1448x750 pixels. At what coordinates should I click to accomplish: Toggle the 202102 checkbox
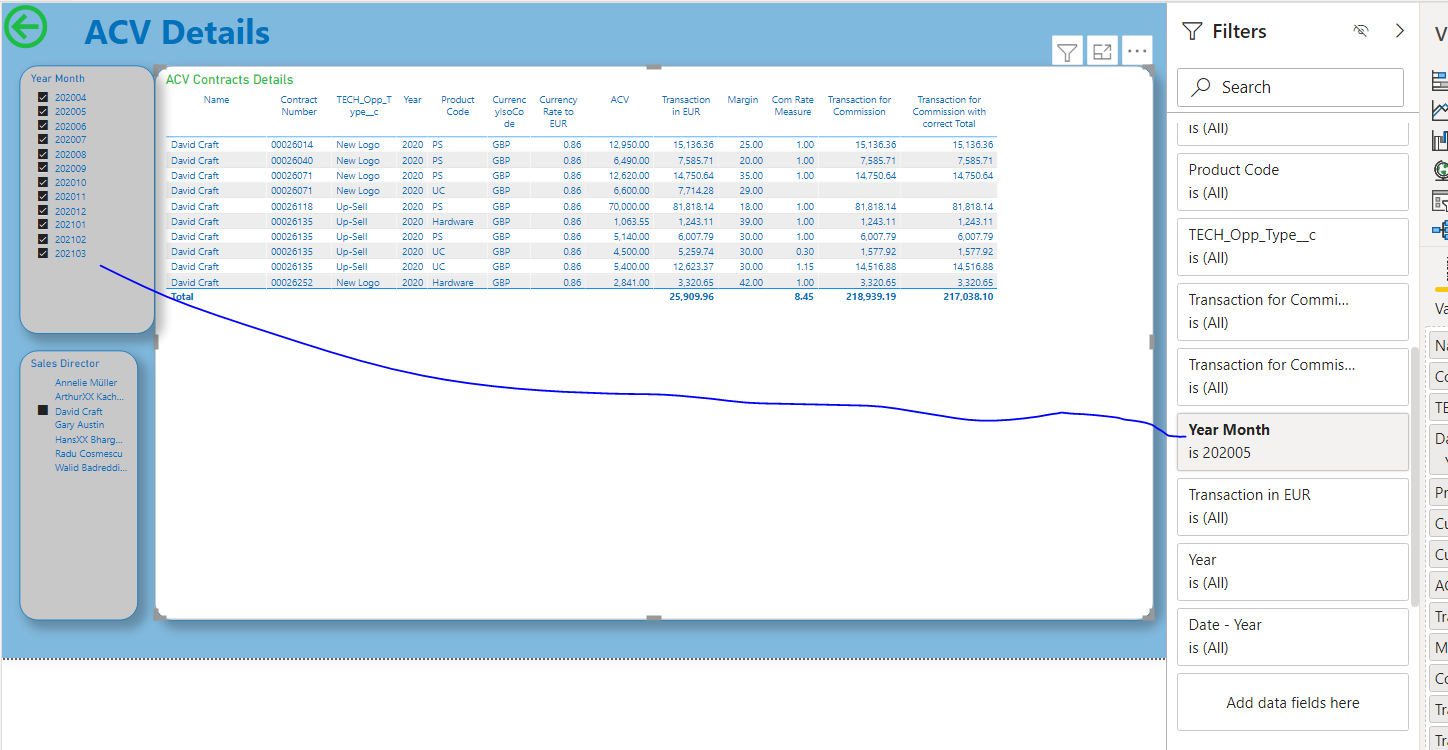43,239
